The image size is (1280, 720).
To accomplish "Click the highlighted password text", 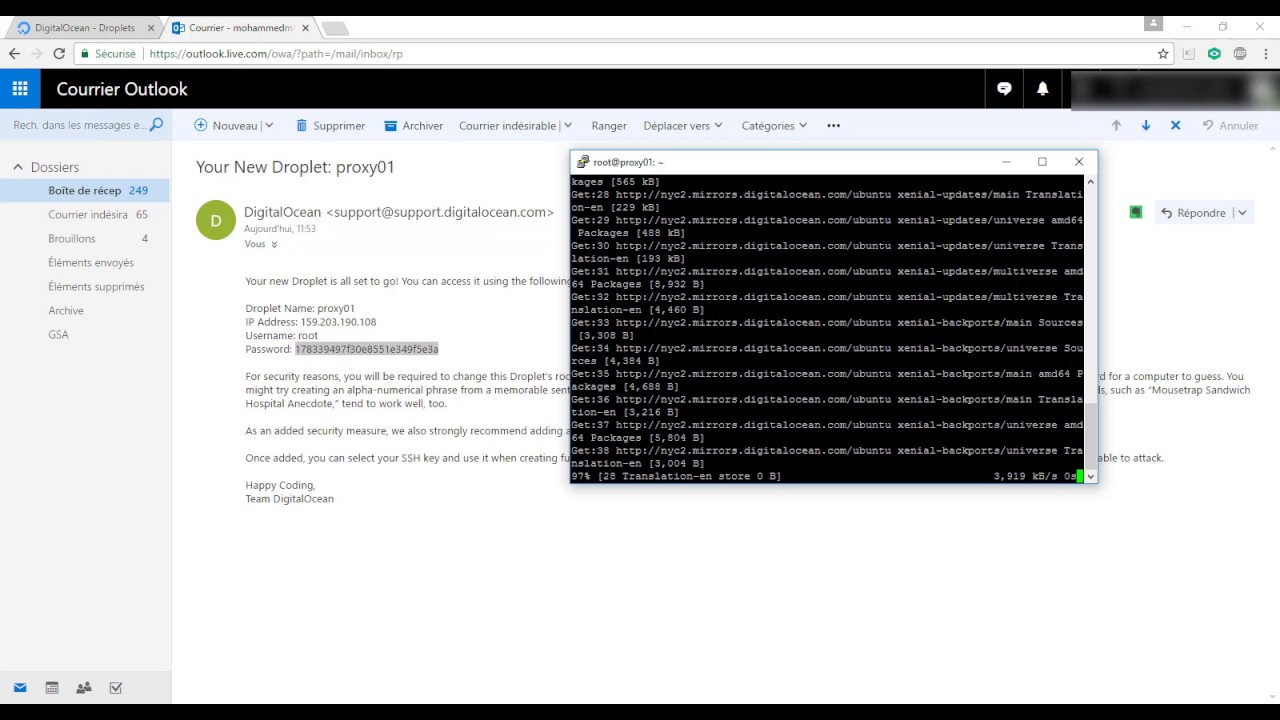I will [x=367, y=349].
